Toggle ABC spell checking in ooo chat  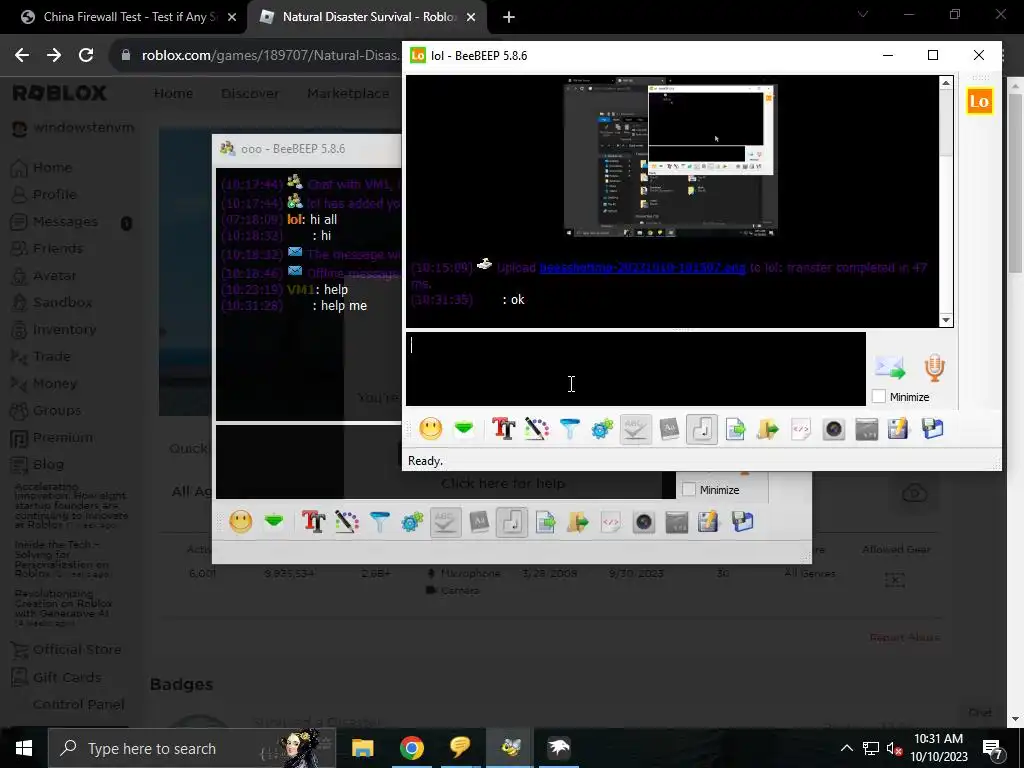(445, 522)
